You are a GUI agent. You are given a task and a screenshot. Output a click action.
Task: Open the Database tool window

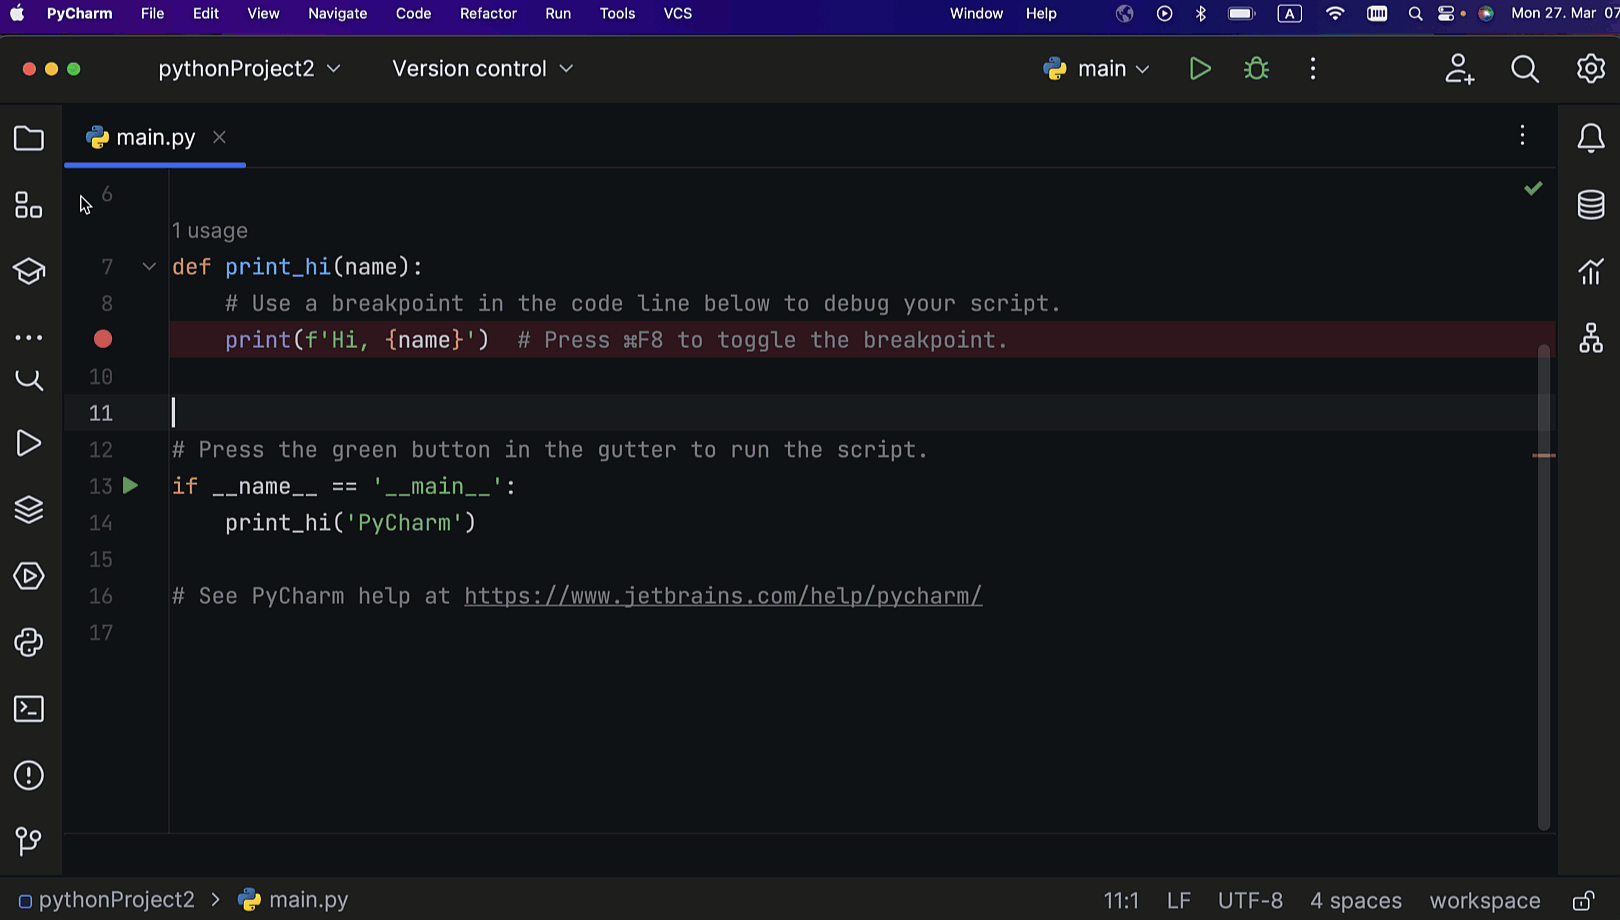(x=1590, y=204)
